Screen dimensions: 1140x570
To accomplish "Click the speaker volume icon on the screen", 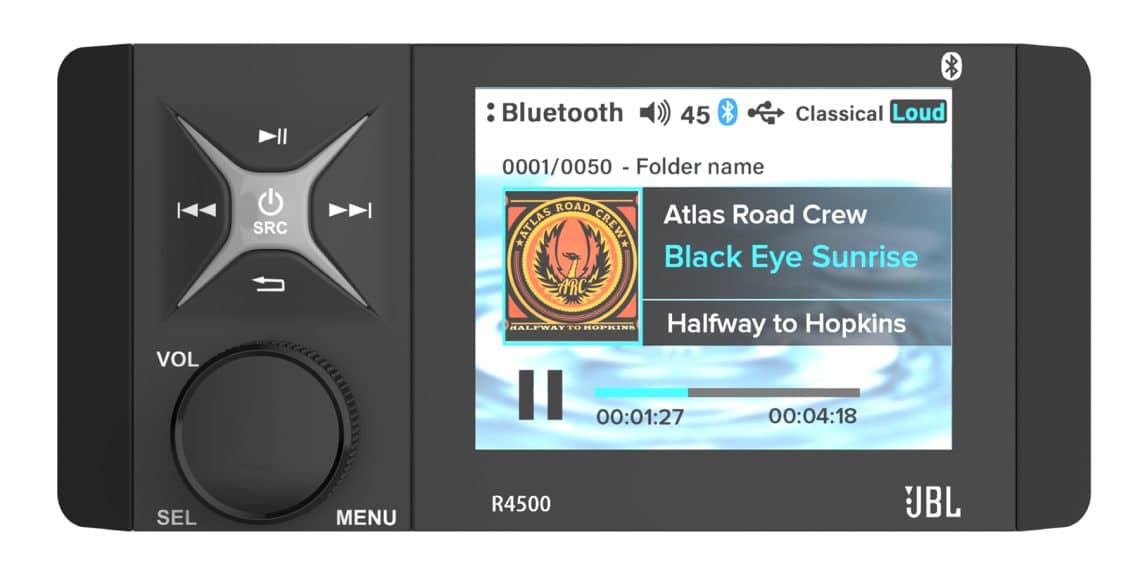I will click(x=654, y=113).
